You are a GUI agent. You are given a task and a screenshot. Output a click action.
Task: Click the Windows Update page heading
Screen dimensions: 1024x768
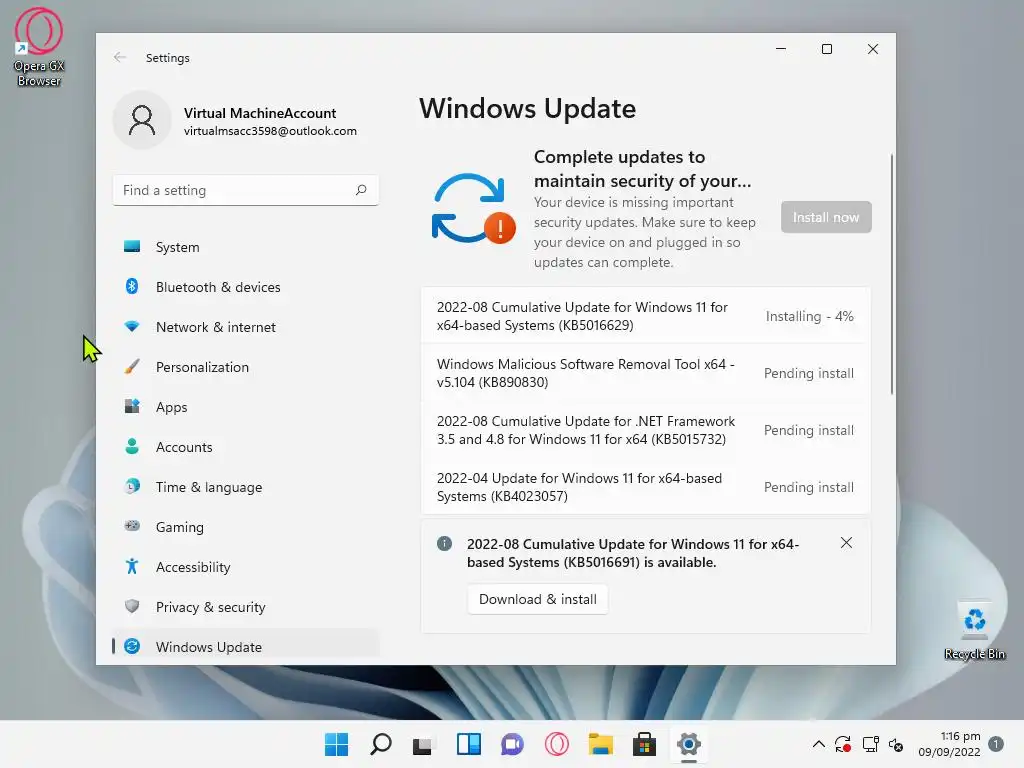point(527,108)
